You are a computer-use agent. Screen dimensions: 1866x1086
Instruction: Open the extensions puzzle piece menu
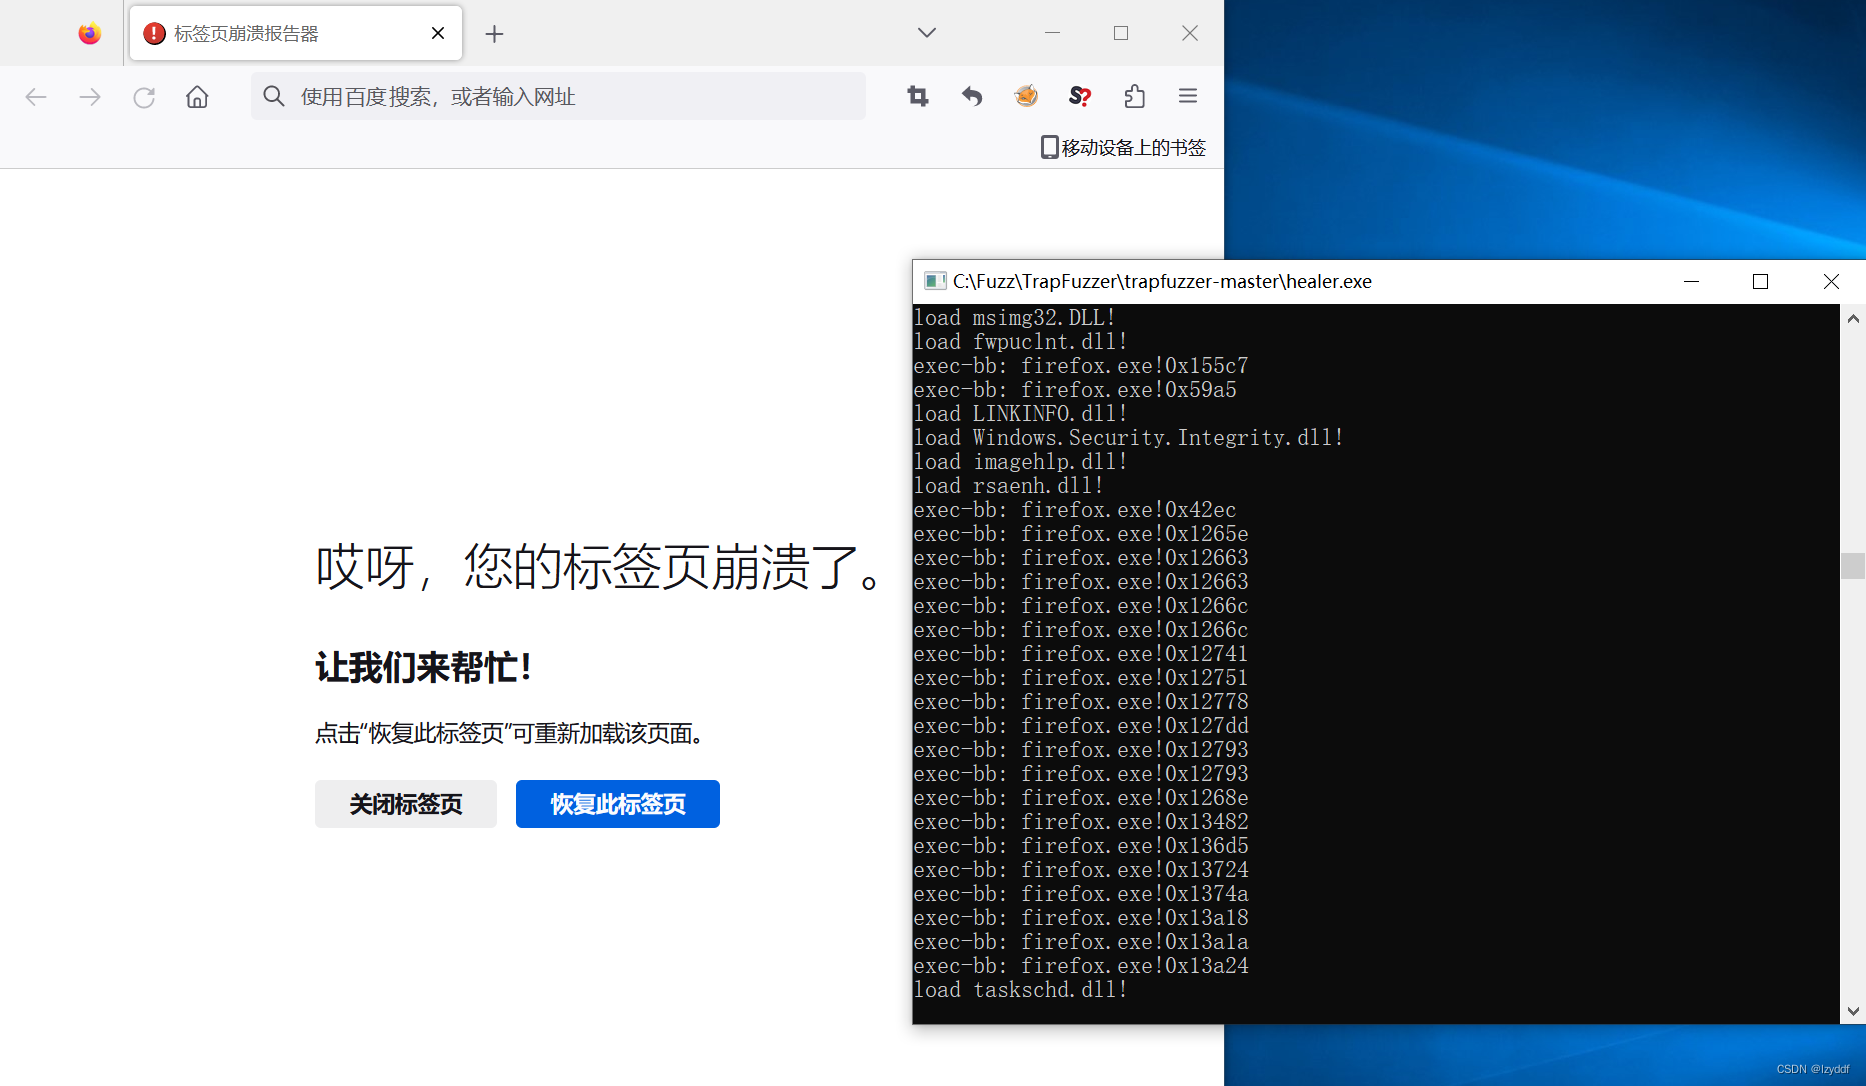pos(1134,96)
